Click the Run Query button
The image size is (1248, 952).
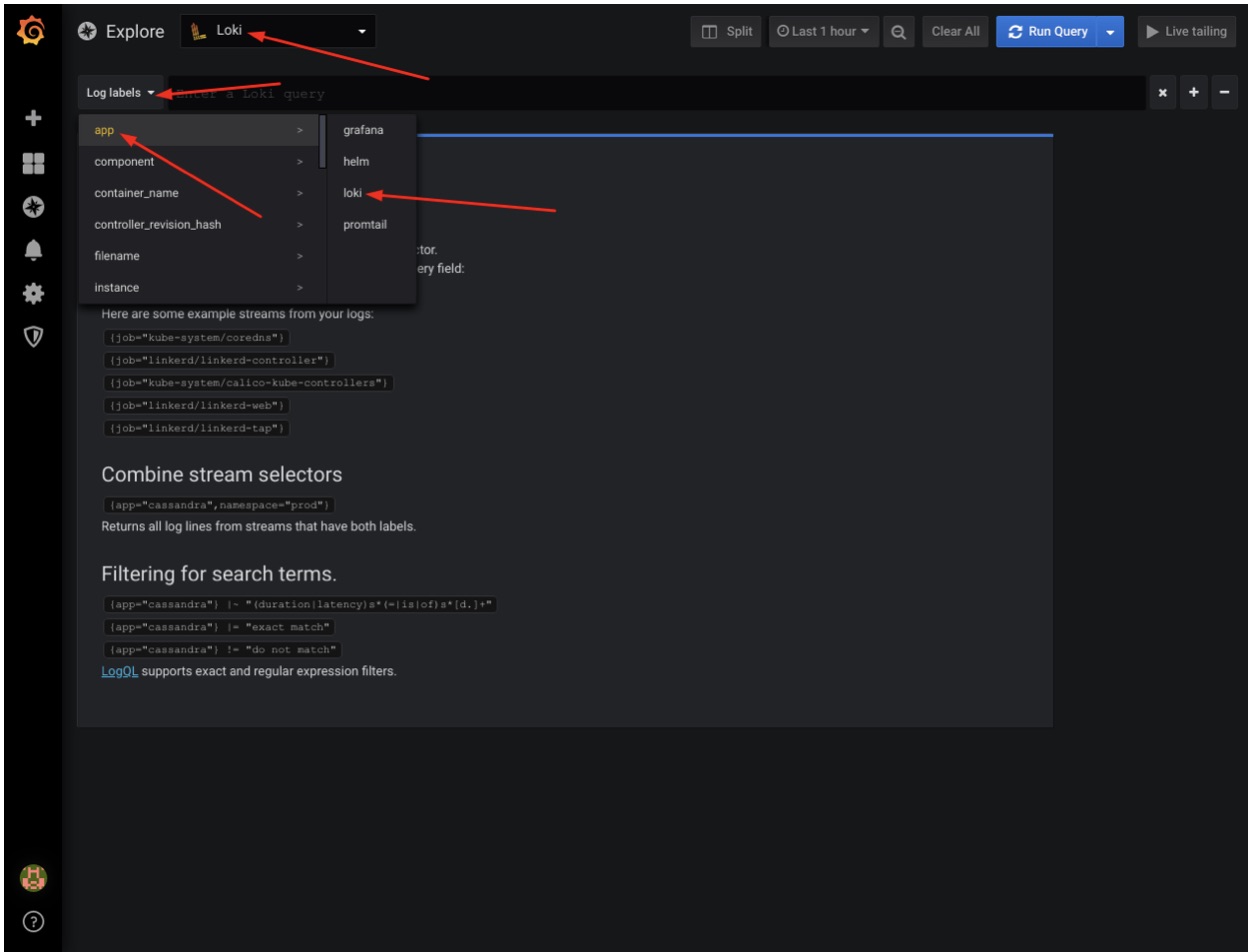(x=1047, y=31)
